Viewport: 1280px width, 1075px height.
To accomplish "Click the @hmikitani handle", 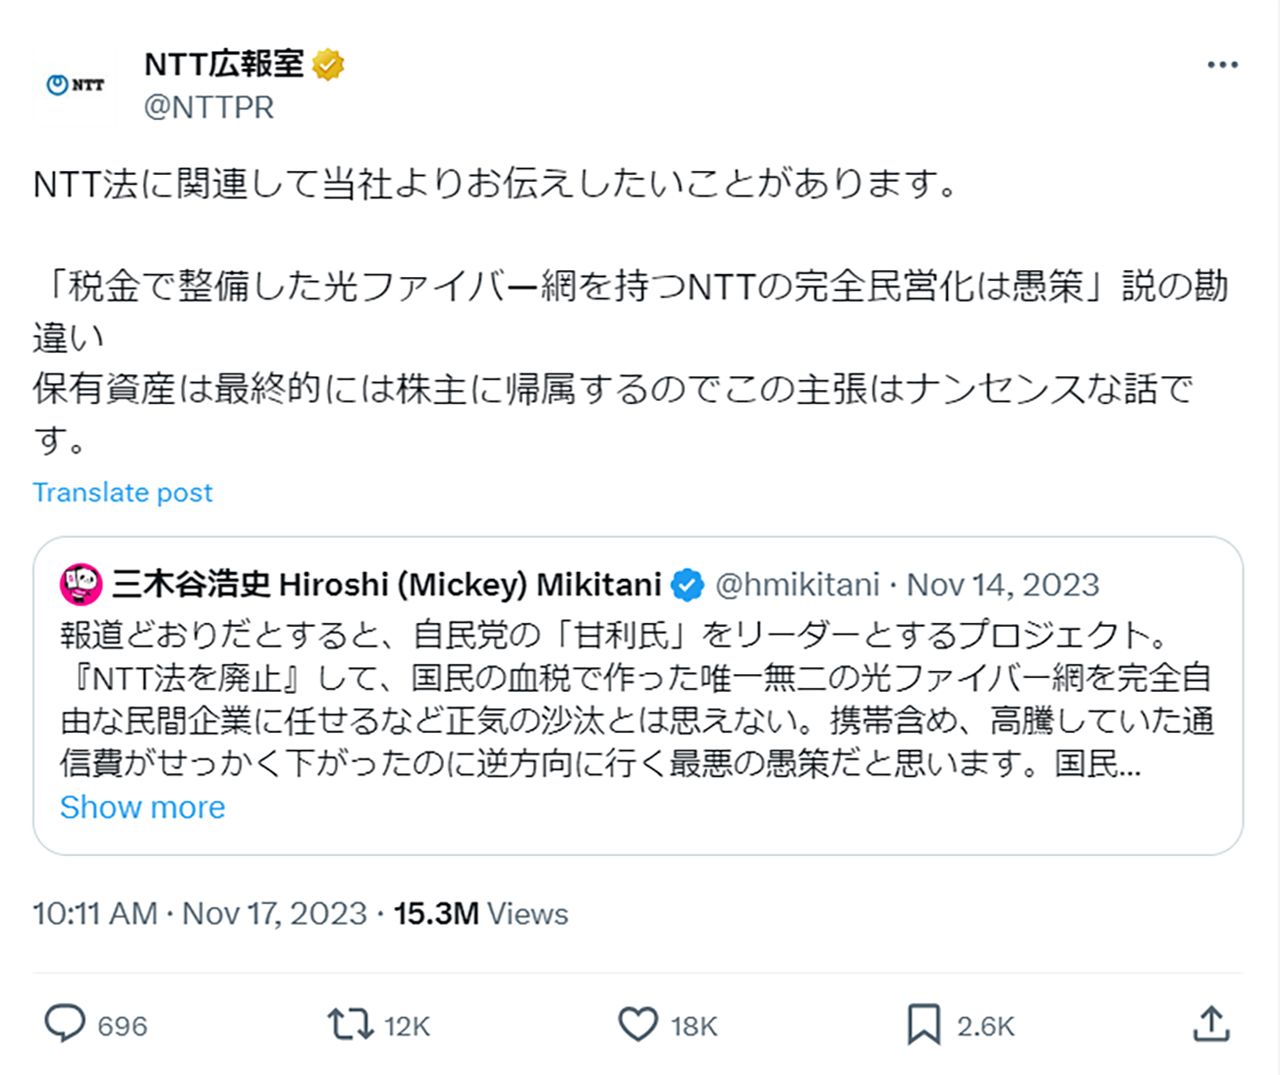I will (x=798, y=585).
